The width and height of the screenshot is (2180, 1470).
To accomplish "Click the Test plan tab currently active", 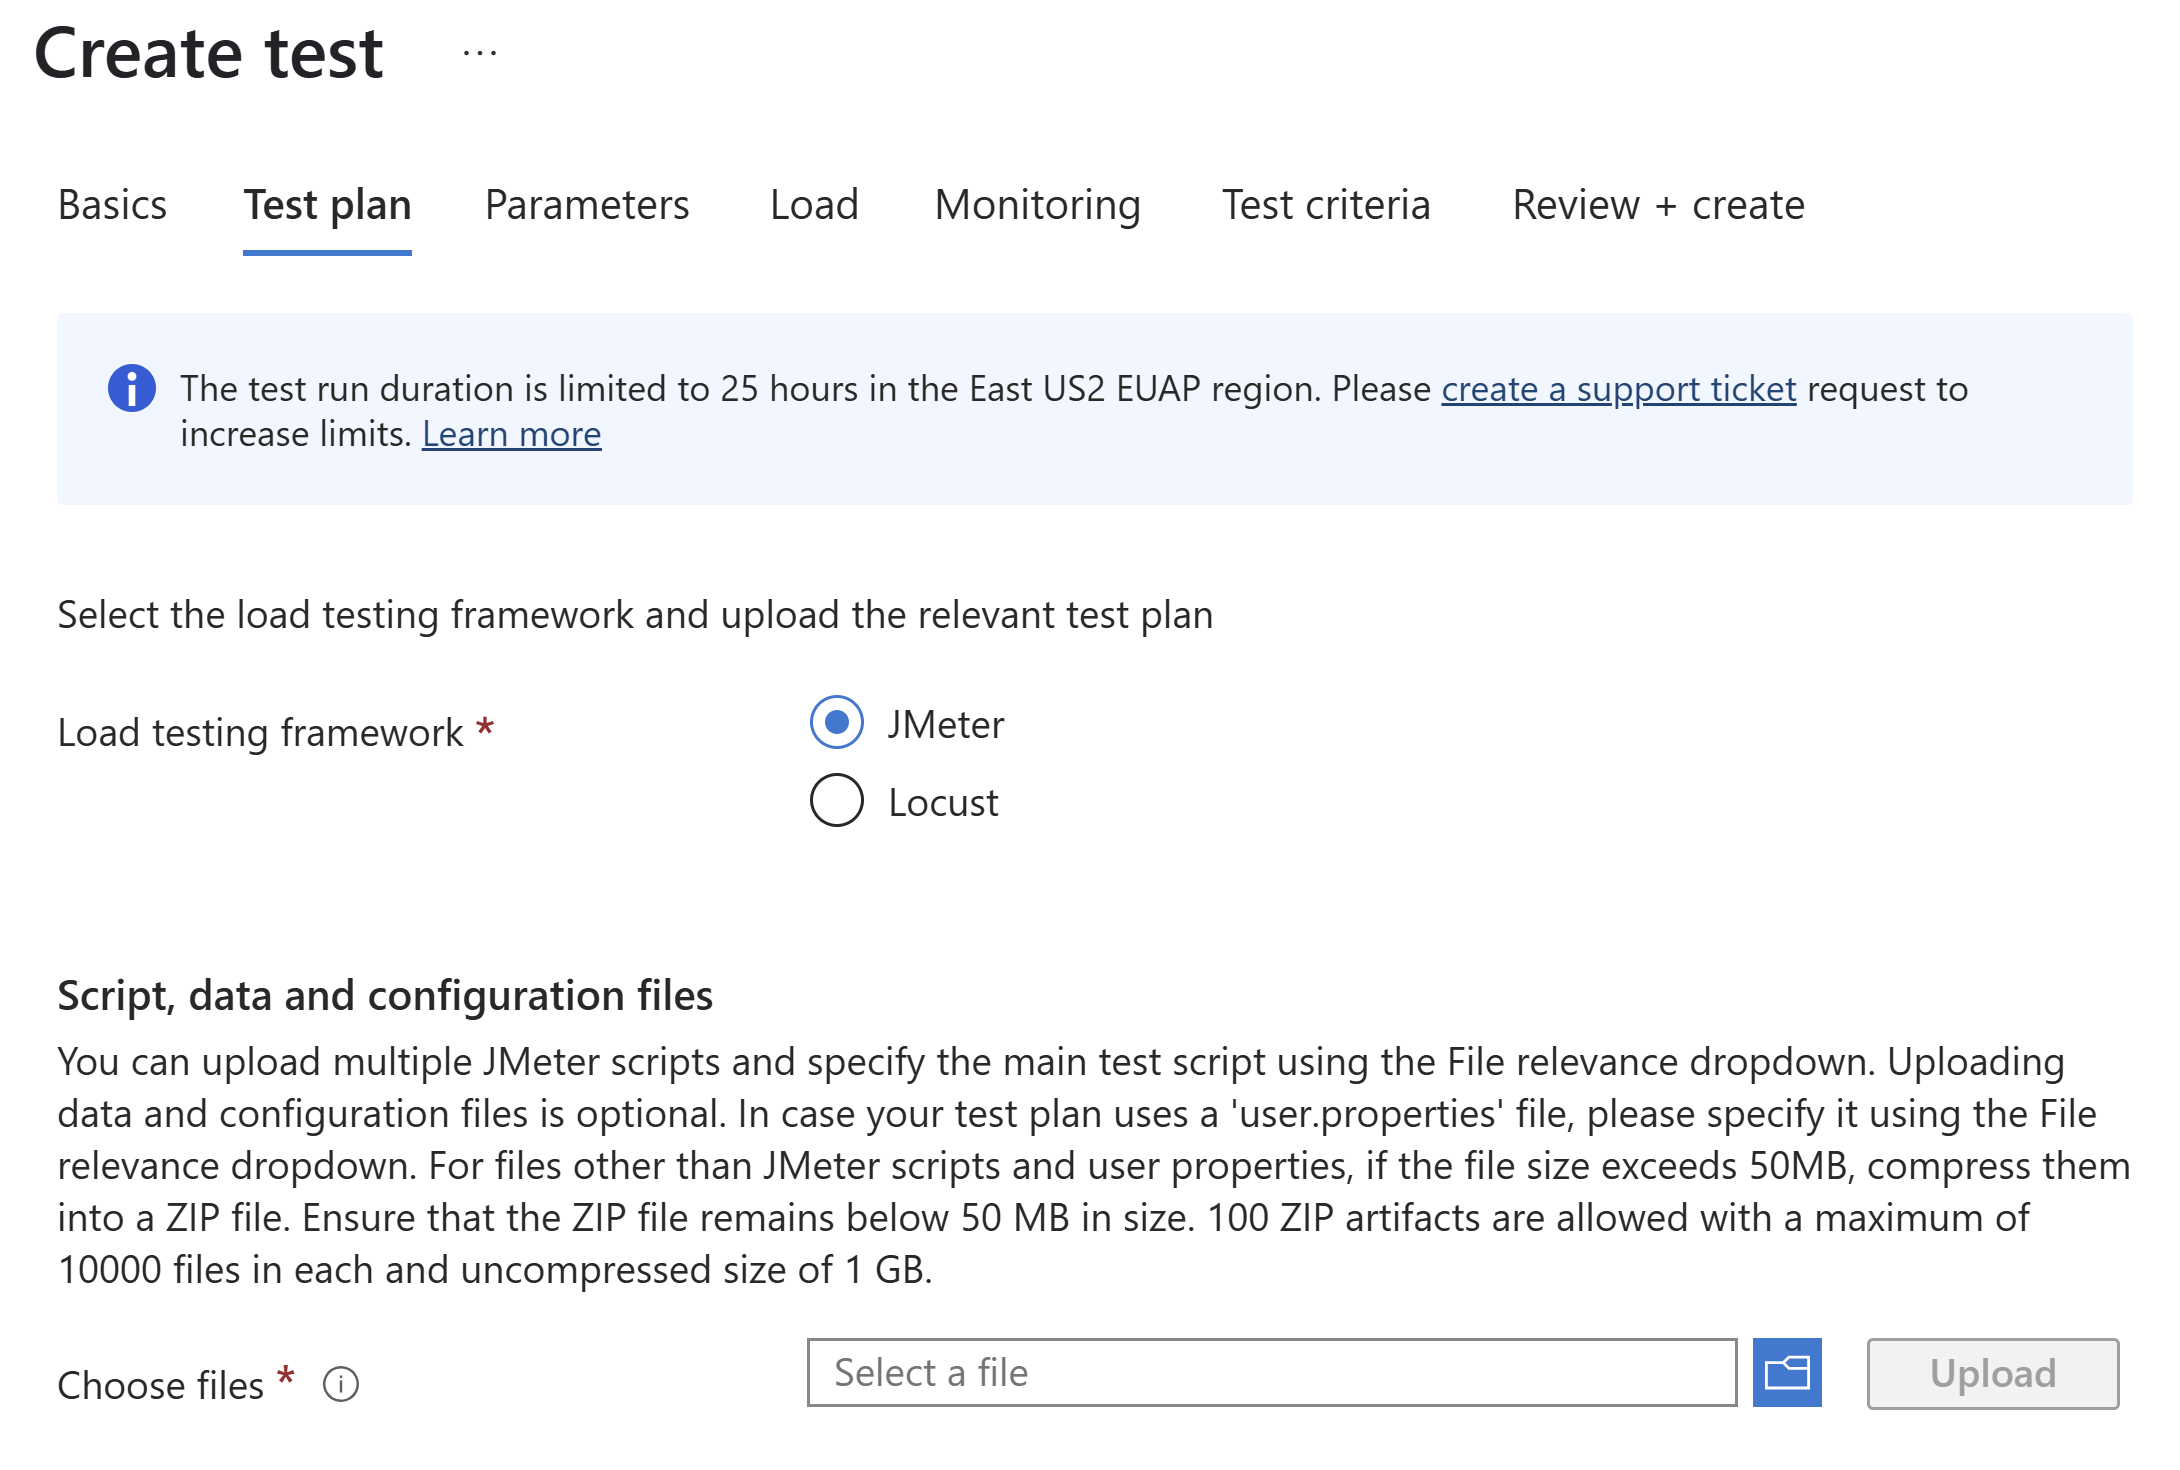I will click(x=328, y=205).
